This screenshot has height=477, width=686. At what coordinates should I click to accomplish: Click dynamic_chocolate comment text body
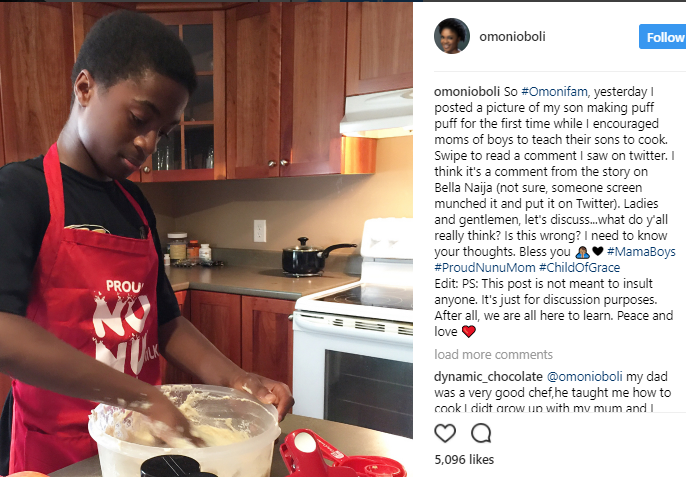coord(553,393)
